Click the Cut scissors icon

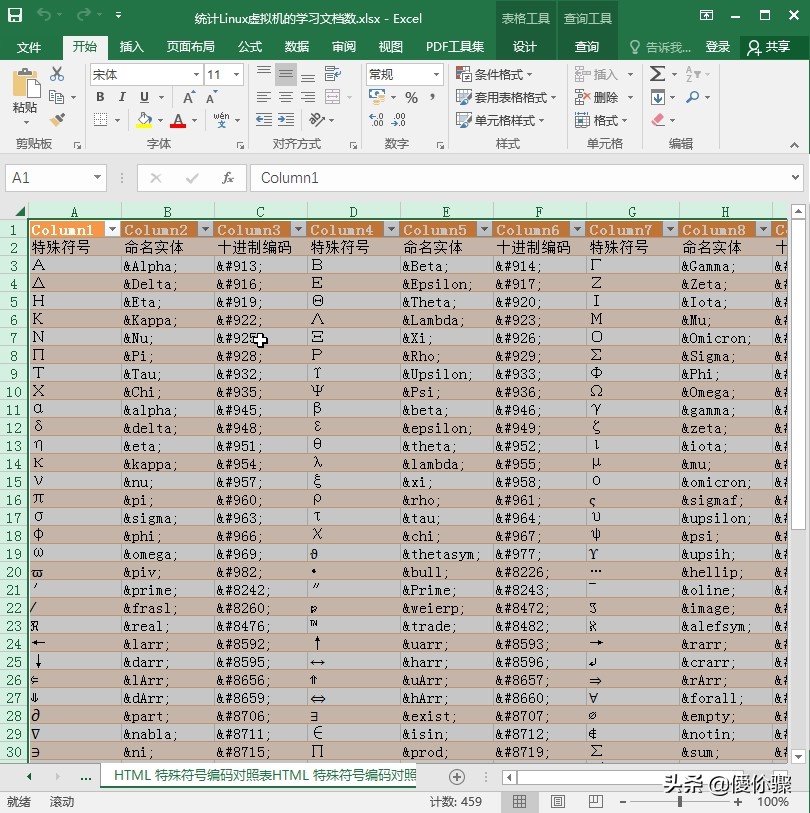click(57, 74)
